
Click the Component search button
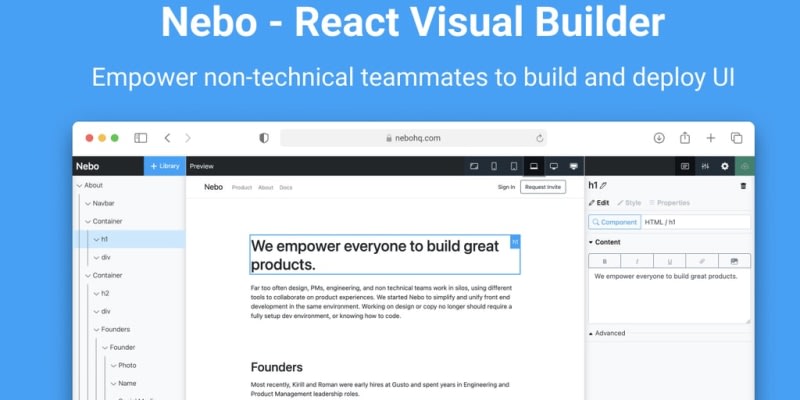615,222
